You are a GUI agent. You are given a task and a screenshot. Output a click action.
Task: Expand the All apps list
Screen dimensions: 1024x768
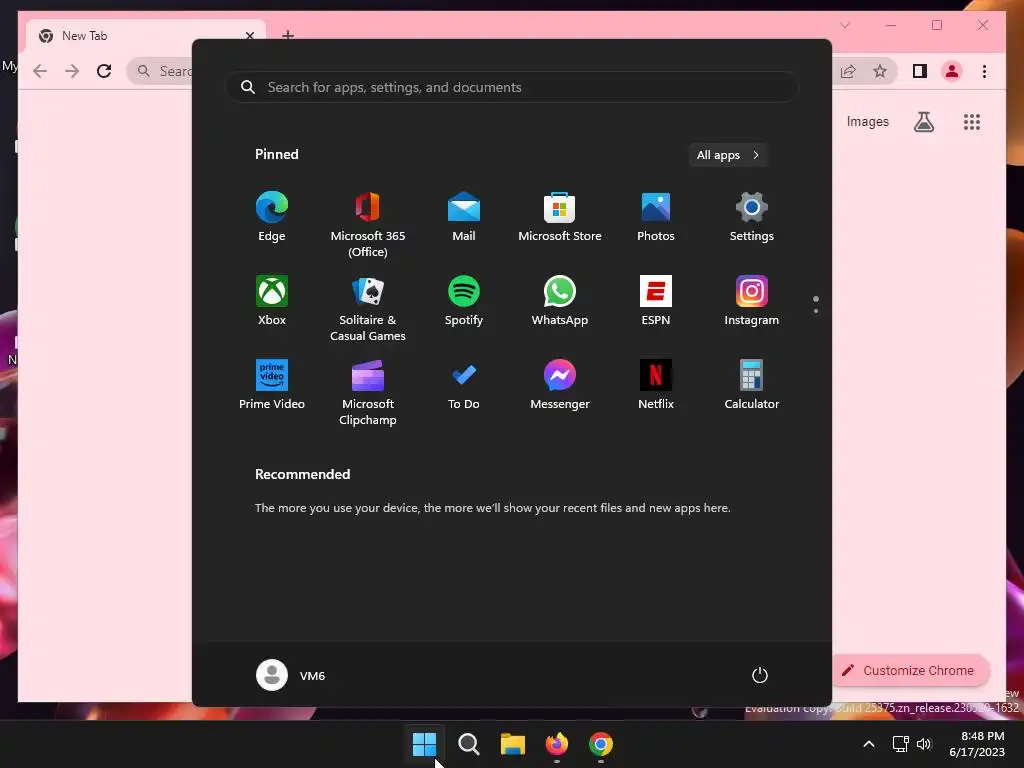pyautogui.click(x=728, y=155)
